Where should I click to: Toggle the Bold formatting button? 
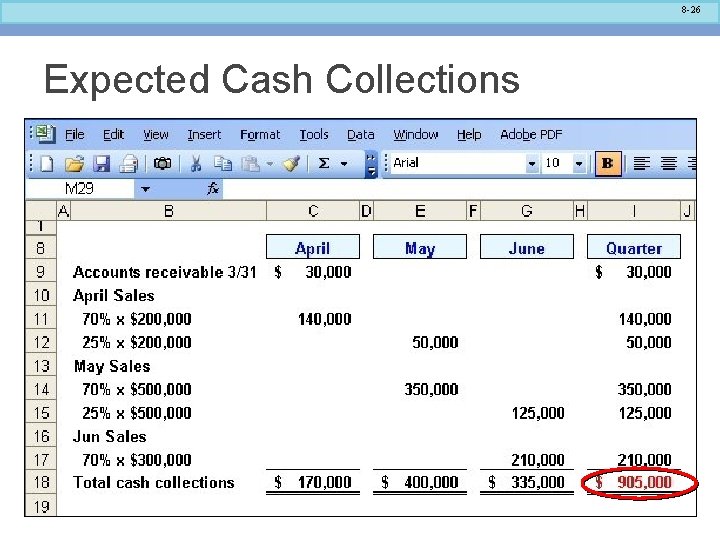tap(608, 163)
